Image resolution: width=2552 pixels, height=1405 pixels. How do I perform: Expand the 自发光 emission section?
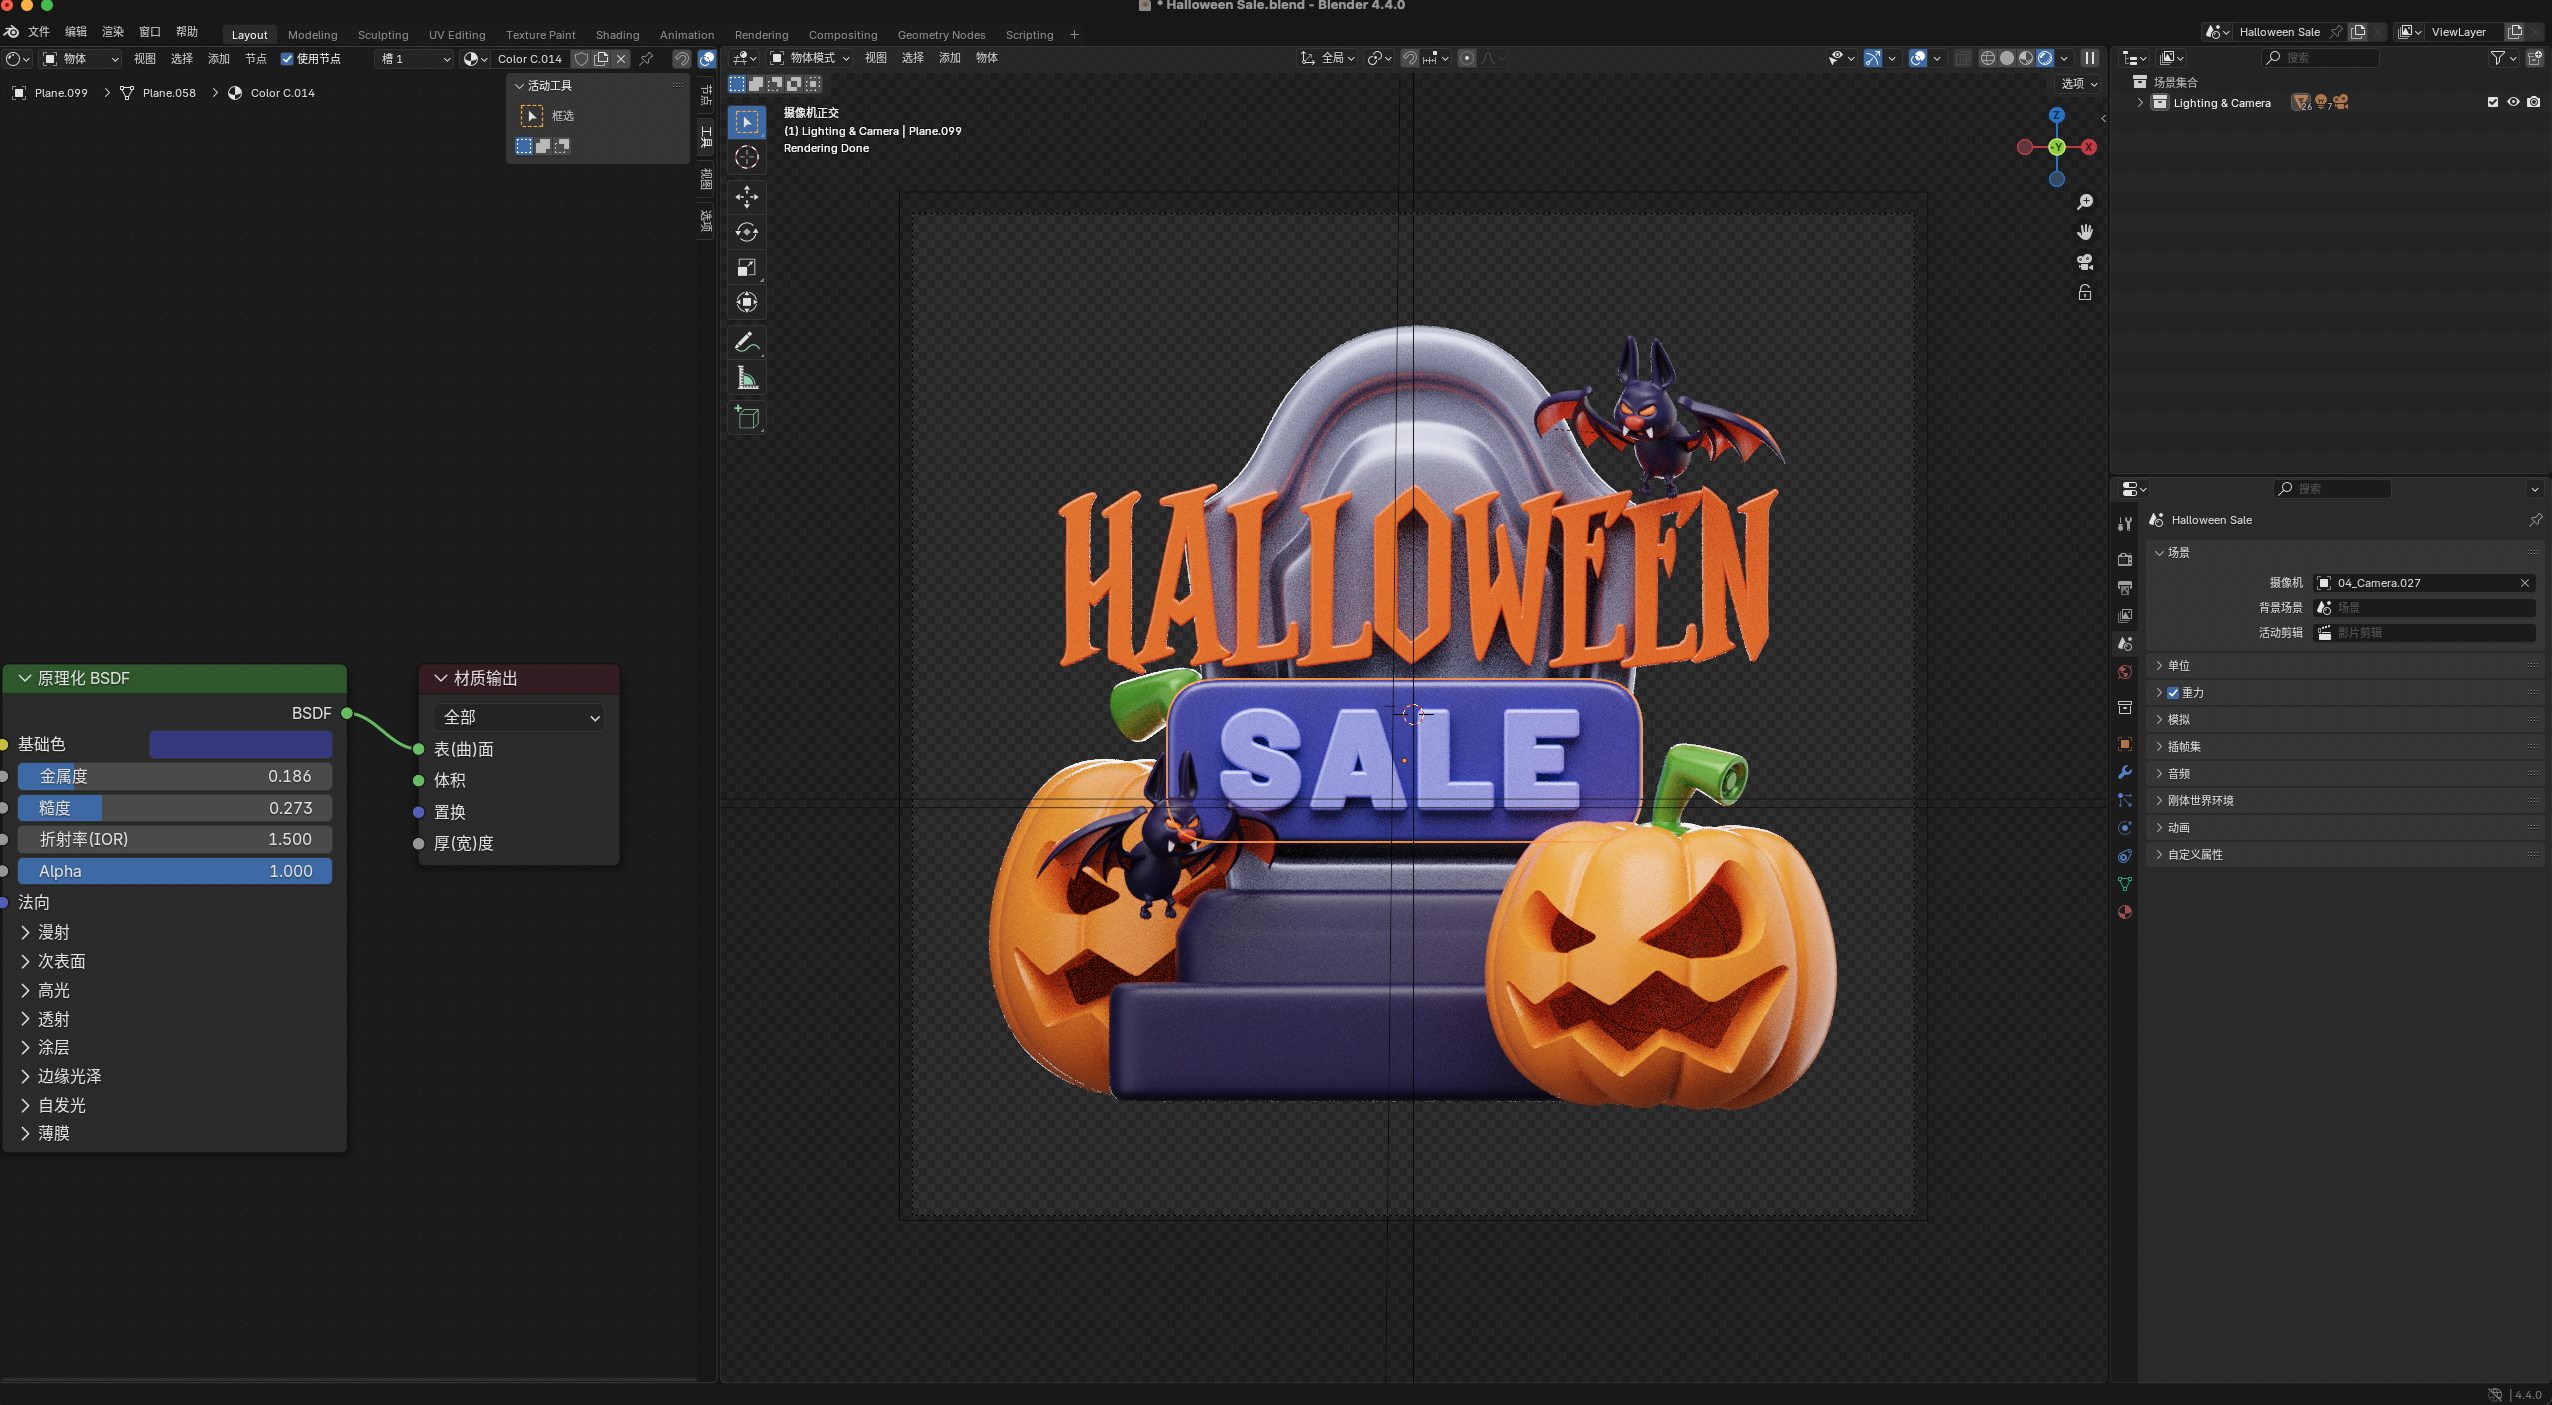[x=61, y=1105]
